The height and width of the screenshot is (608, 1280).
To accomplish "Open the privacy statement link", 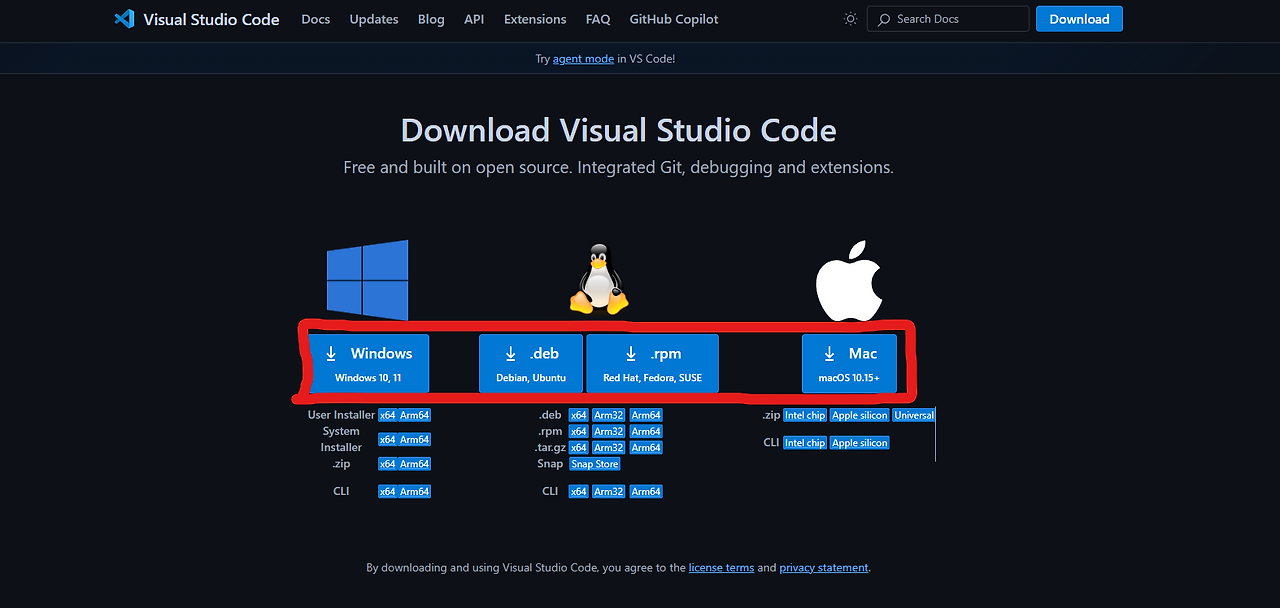I will tap(824, 568).
